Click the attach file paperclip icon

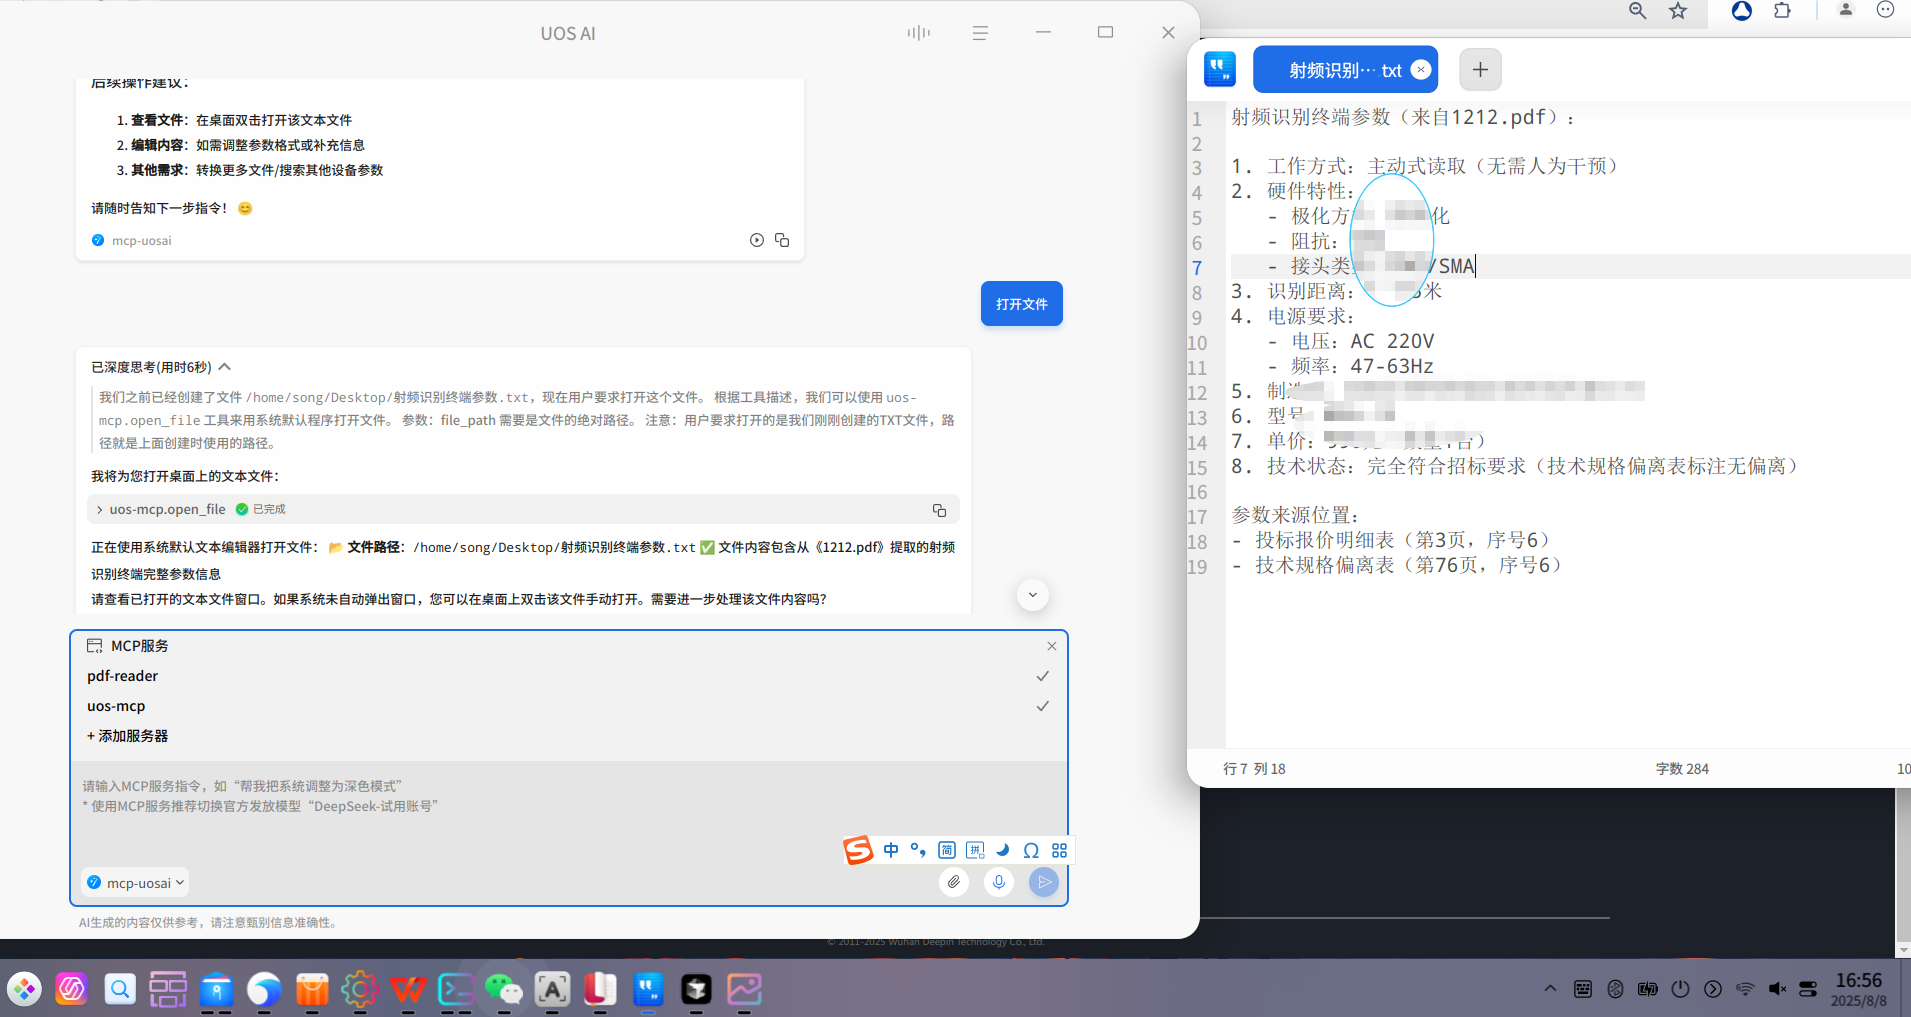click(954, 882)
